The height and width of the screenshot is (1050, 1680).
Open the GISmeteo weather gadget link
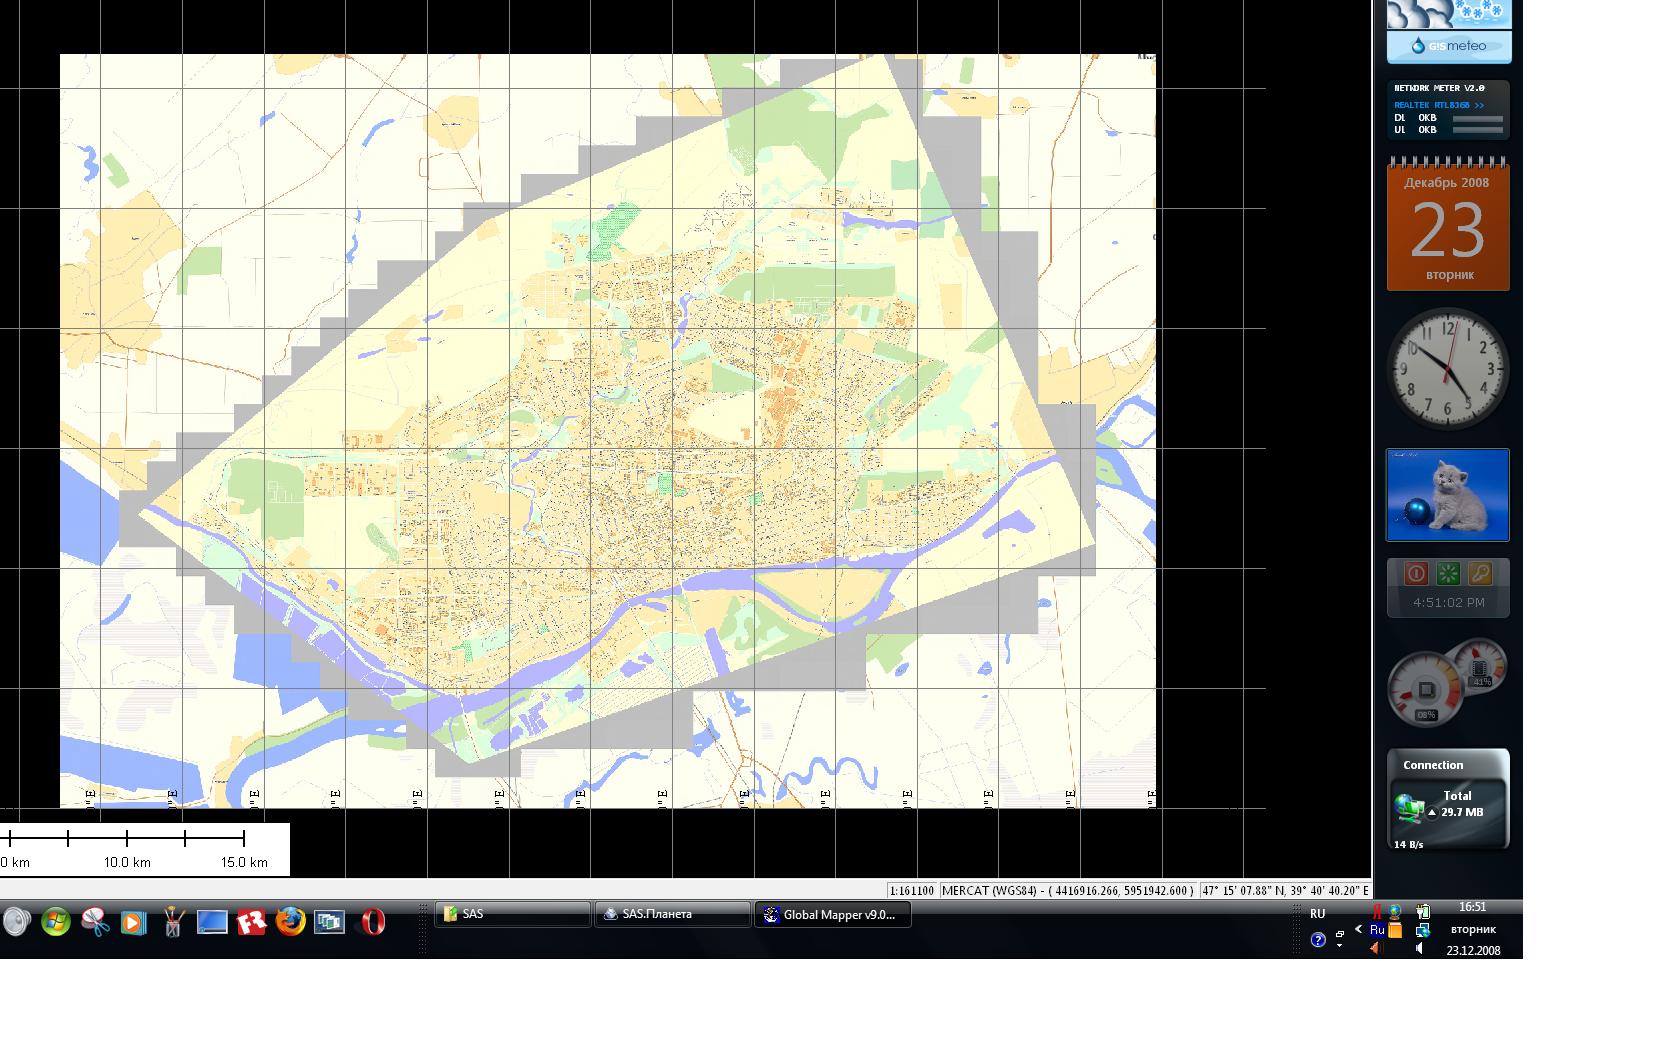[x=1448, y=46]
